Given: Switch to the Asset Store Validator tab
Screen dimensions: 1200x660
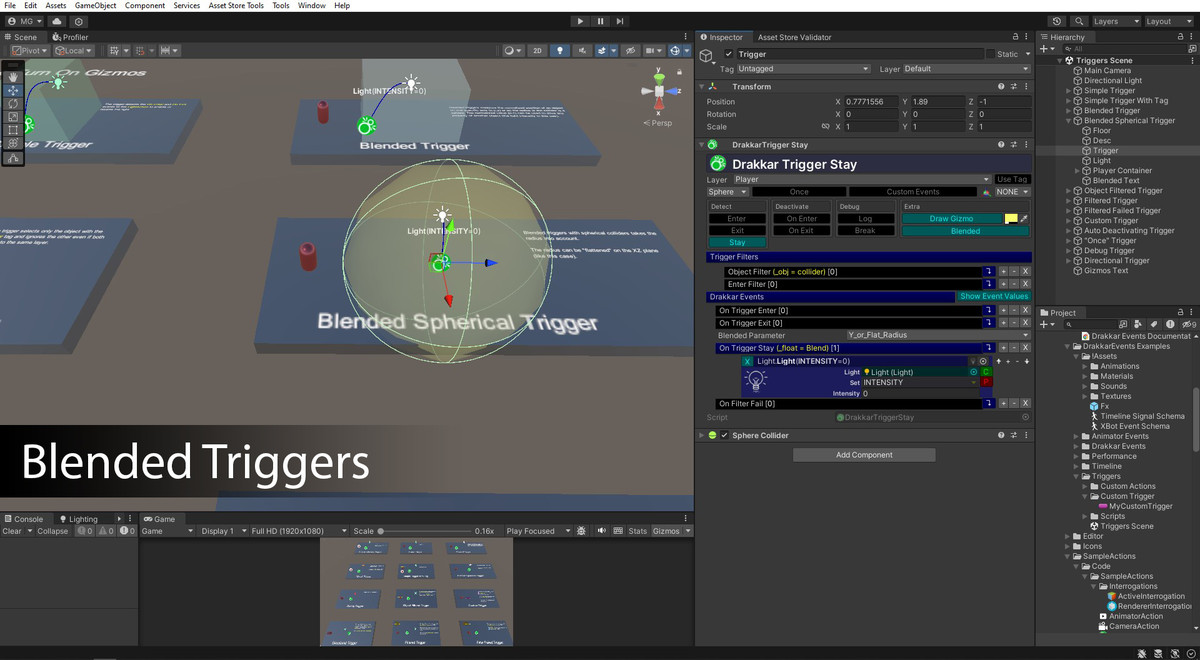Looking at the screenshot, I should click(795, 37).
